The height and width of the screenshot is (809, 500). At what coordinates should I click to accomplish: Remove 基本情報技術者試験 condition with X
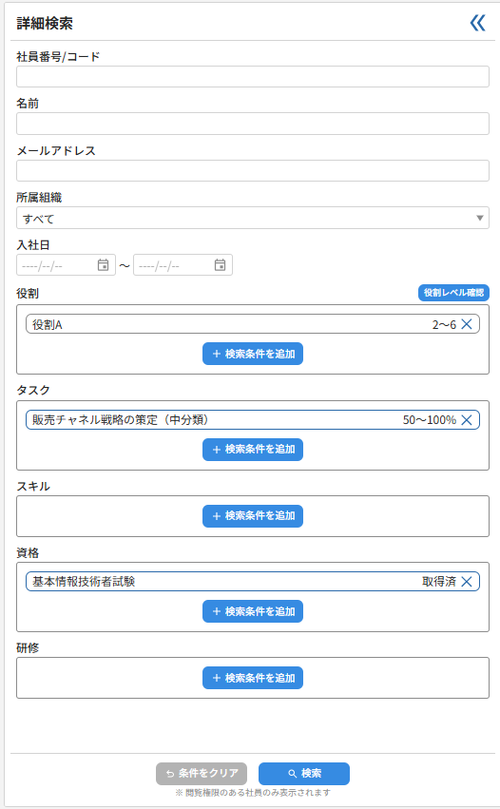click(466, 581)
